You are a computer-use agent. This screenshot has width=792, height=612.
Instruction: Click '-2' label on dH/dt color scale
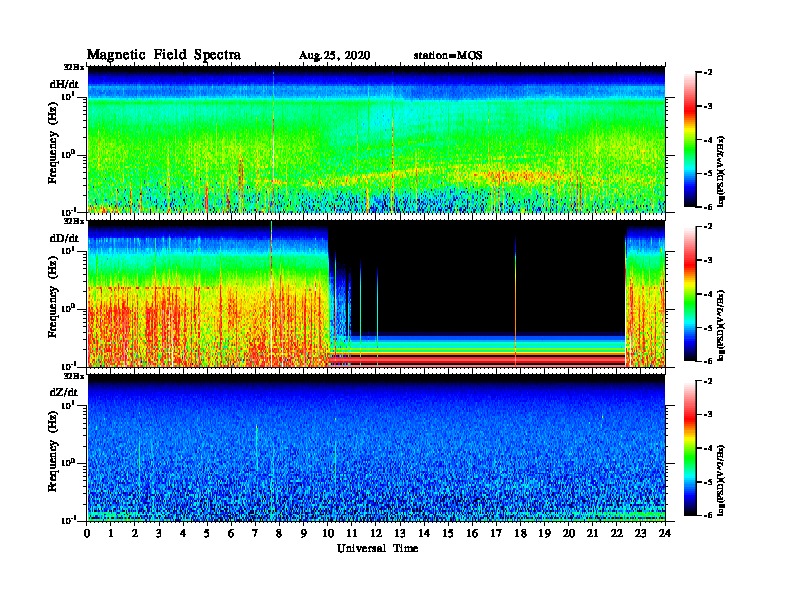pos(708,73)
